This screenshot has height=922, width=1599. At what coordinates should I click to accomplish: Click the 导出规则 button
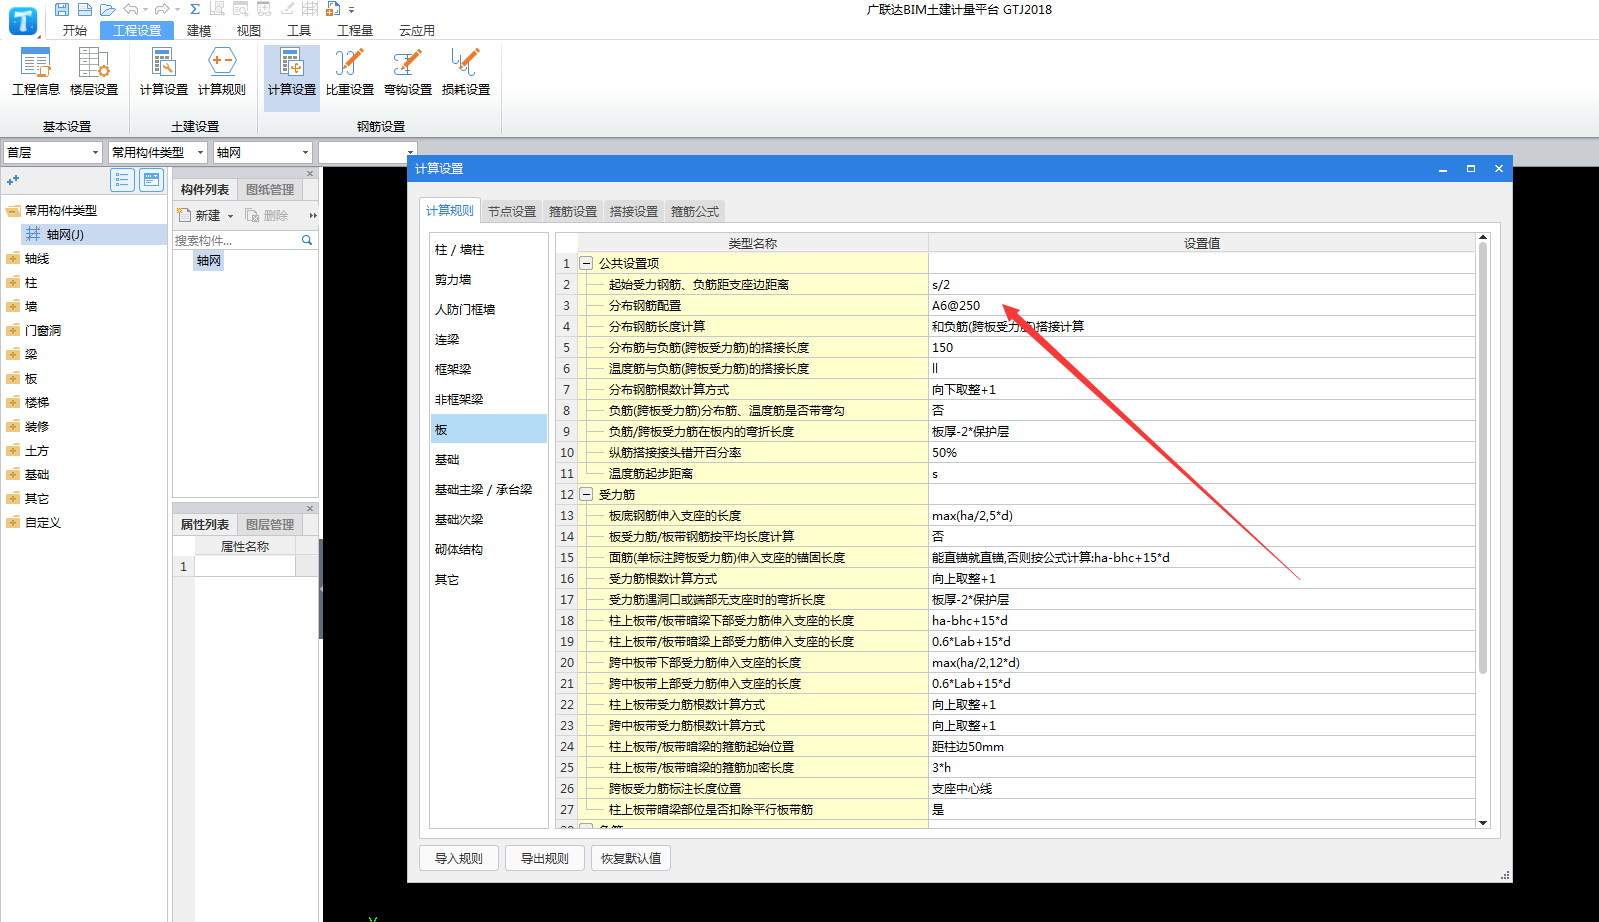coord(545,858)
